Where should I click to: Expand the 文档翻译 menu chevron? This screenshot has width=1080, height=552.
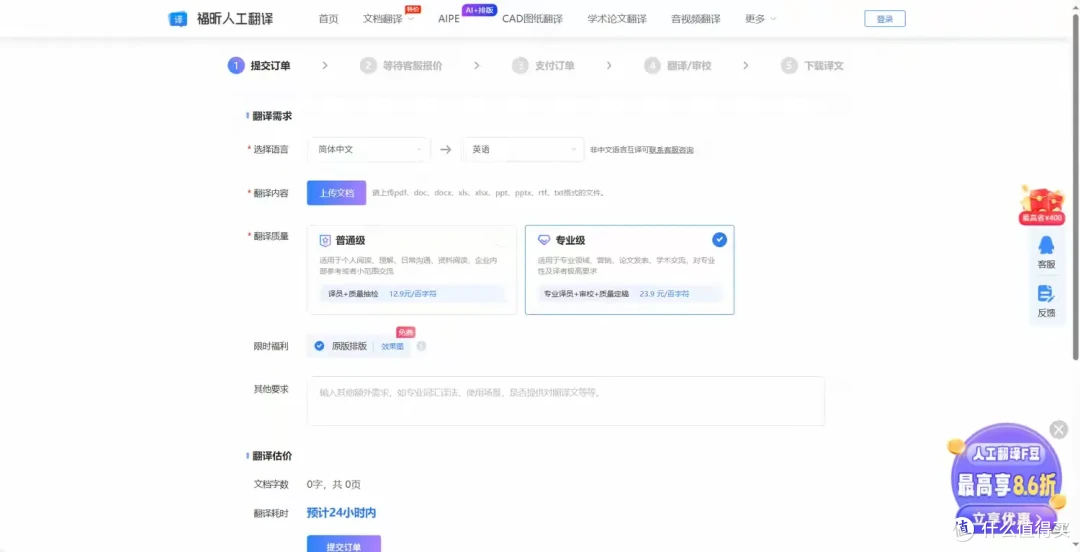411,19
